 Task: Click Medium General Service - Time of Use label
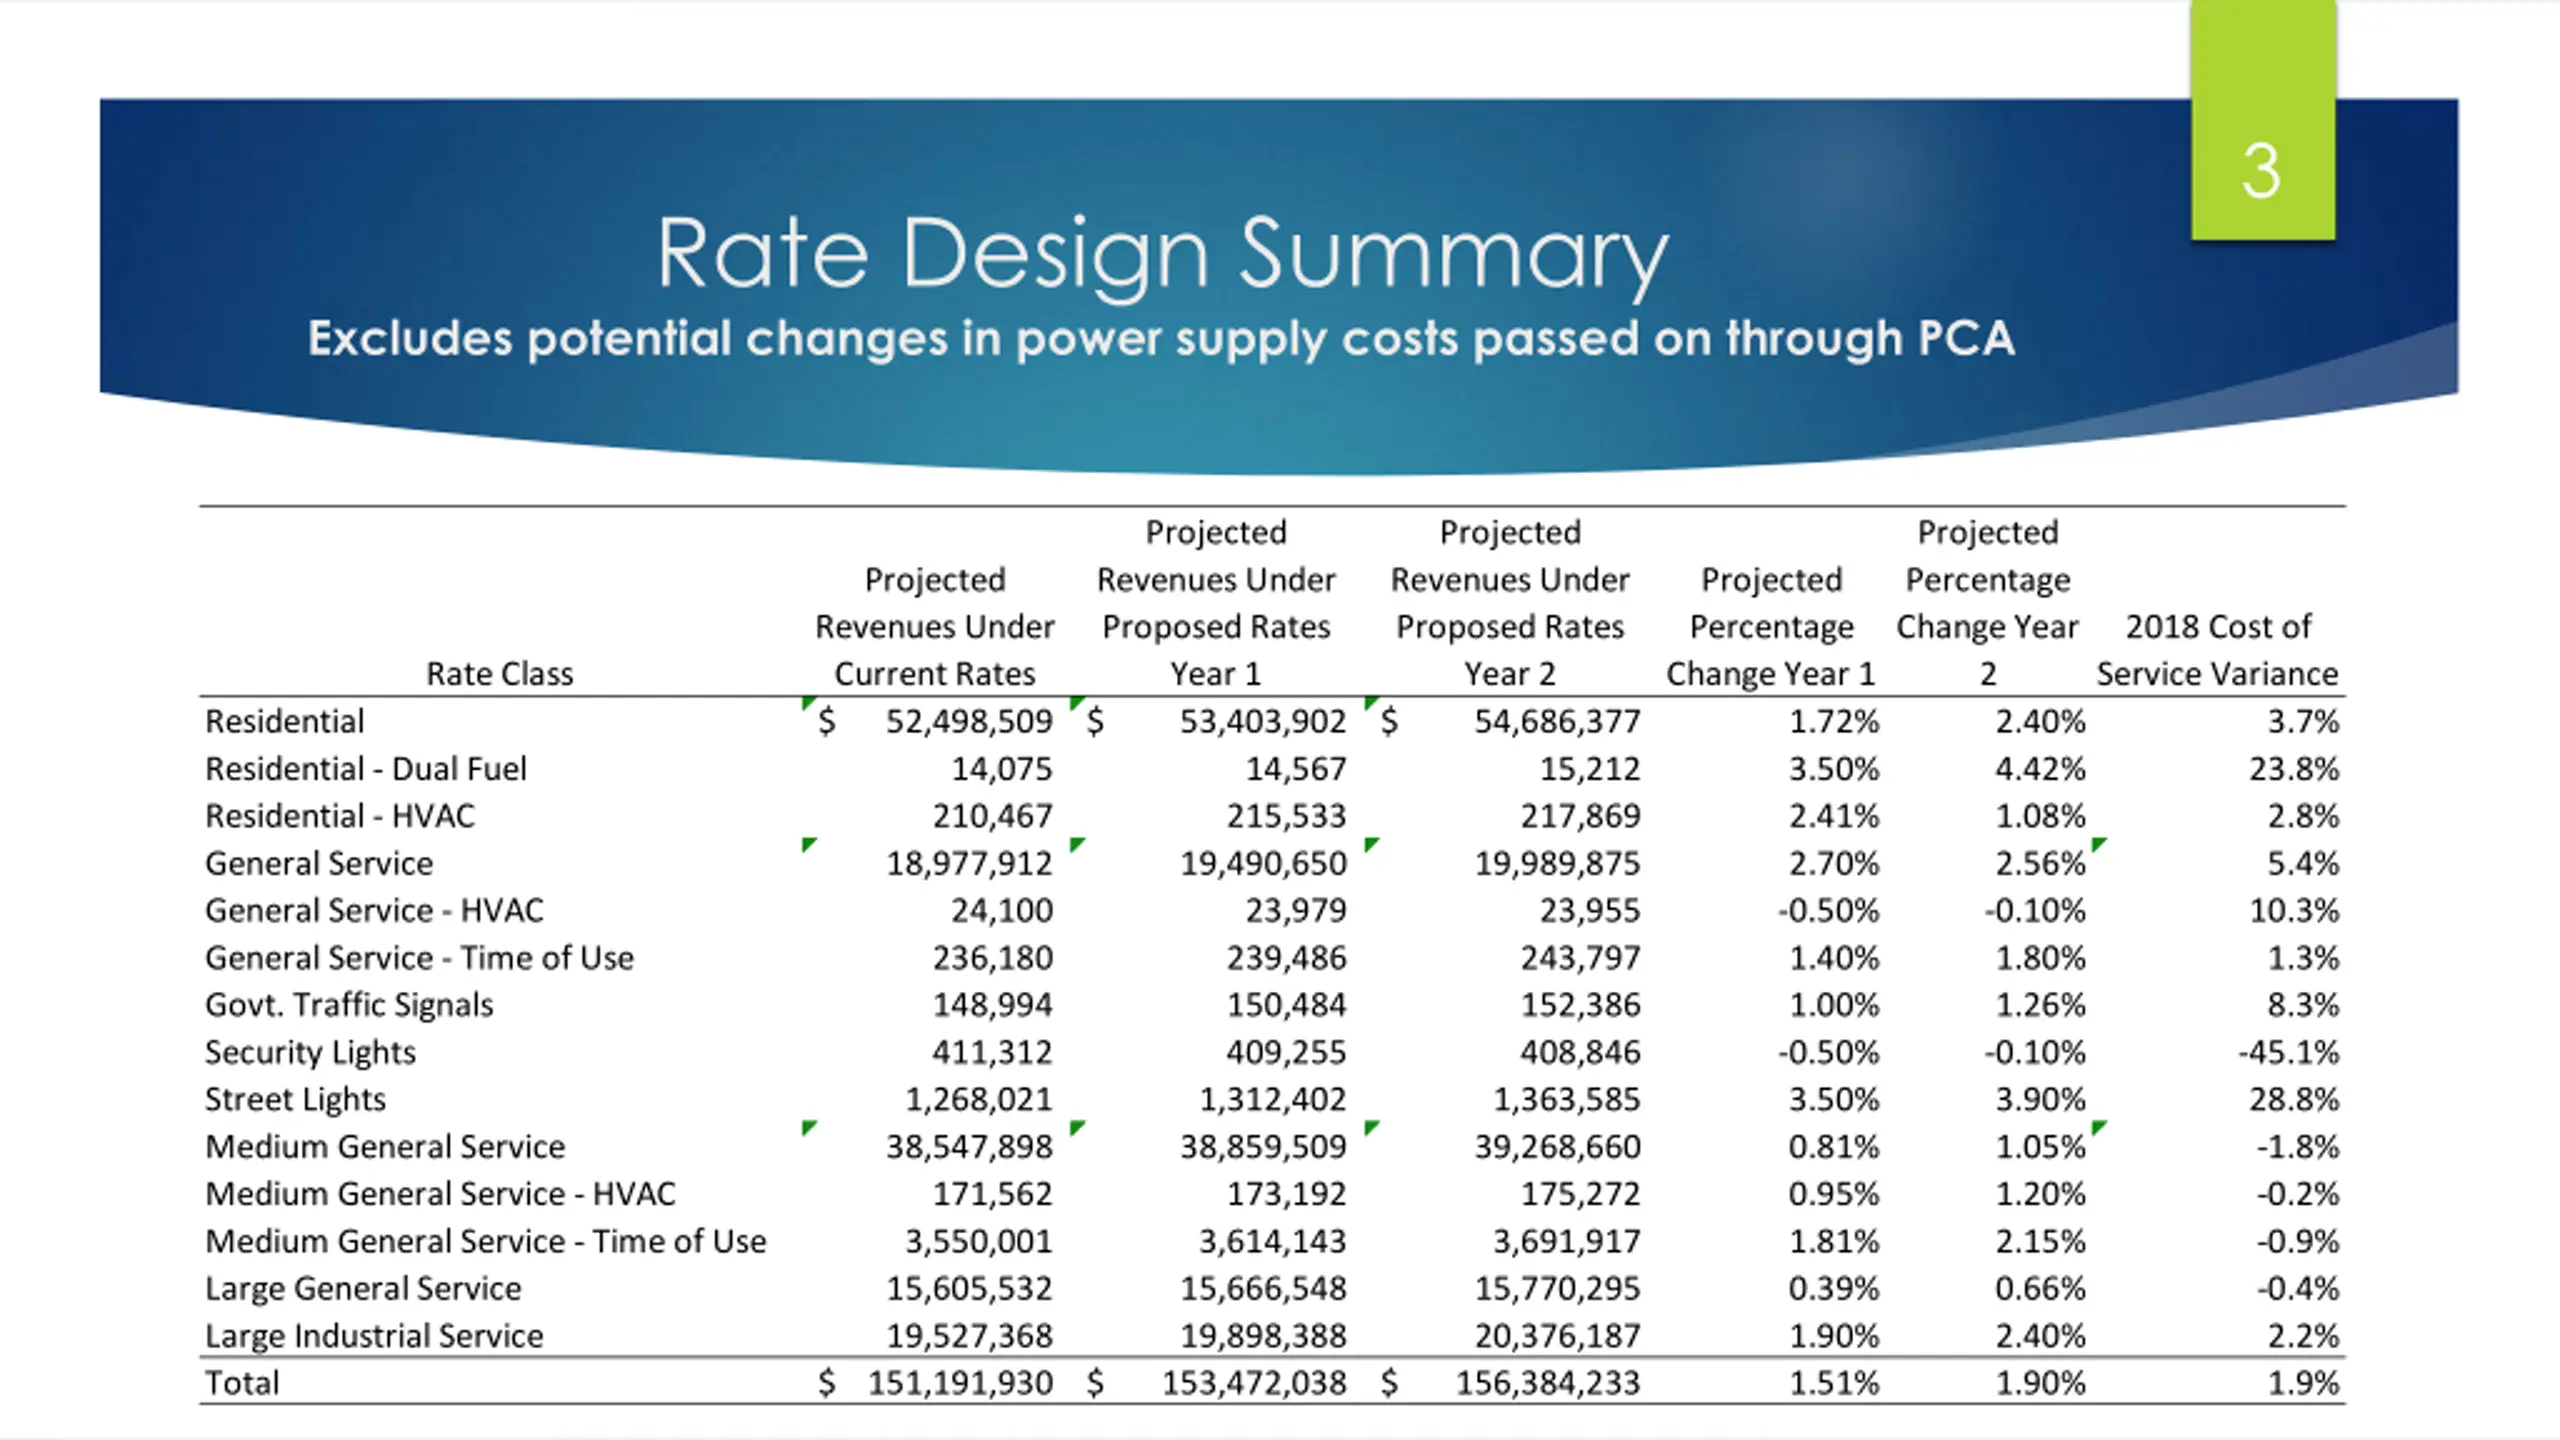point(486,1241)
